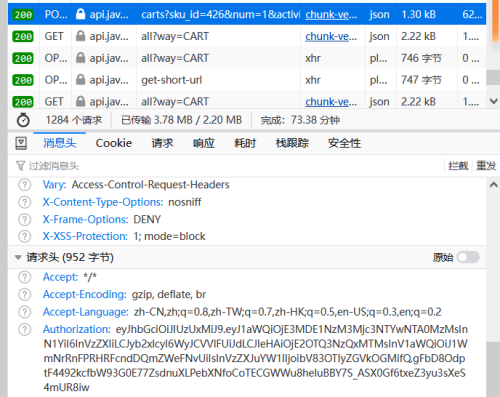The width and height of the screenshot is (500, 397).
Task: Click the 1.30 kB size in selected row
Action: click(418, 14)
